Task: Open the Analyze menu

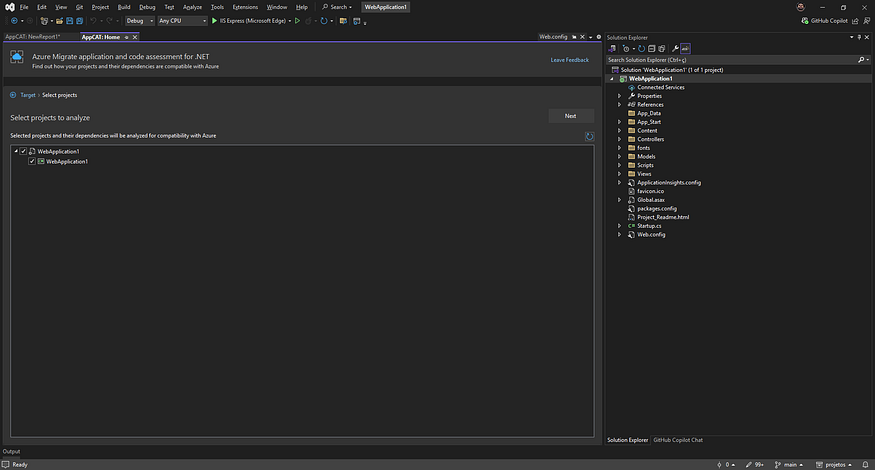Action: point(192,7)
